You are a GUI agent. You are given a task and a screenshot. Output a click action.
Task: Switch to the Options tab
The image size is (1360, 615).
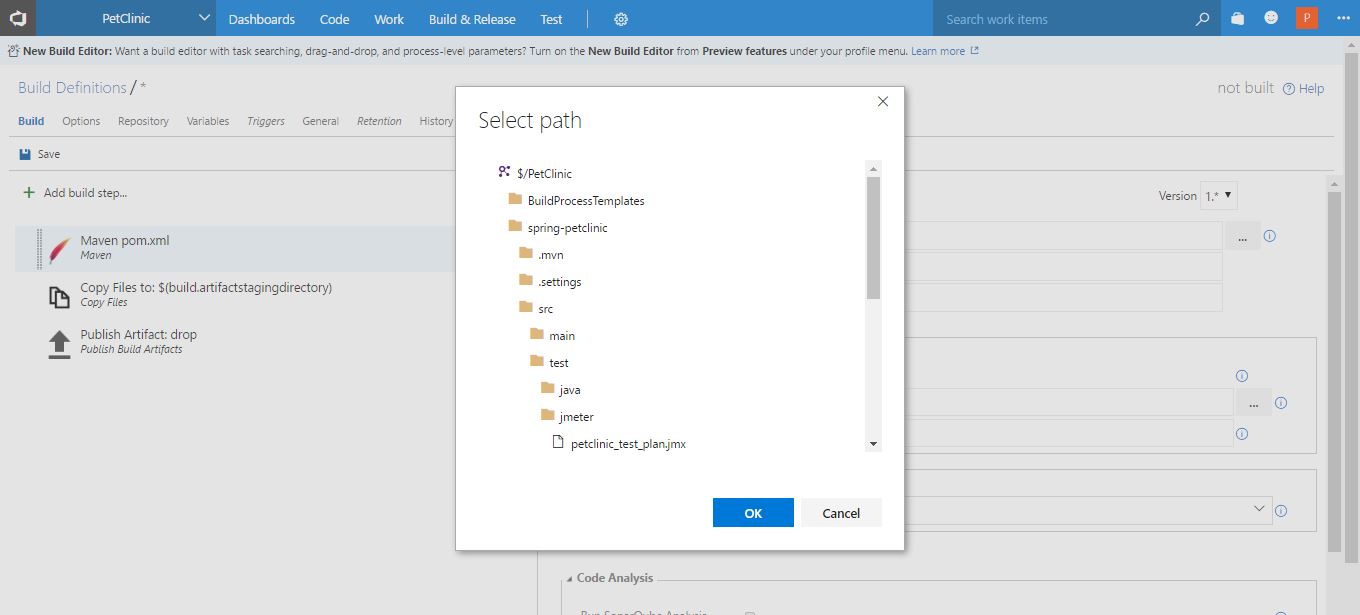pos(81,121)
